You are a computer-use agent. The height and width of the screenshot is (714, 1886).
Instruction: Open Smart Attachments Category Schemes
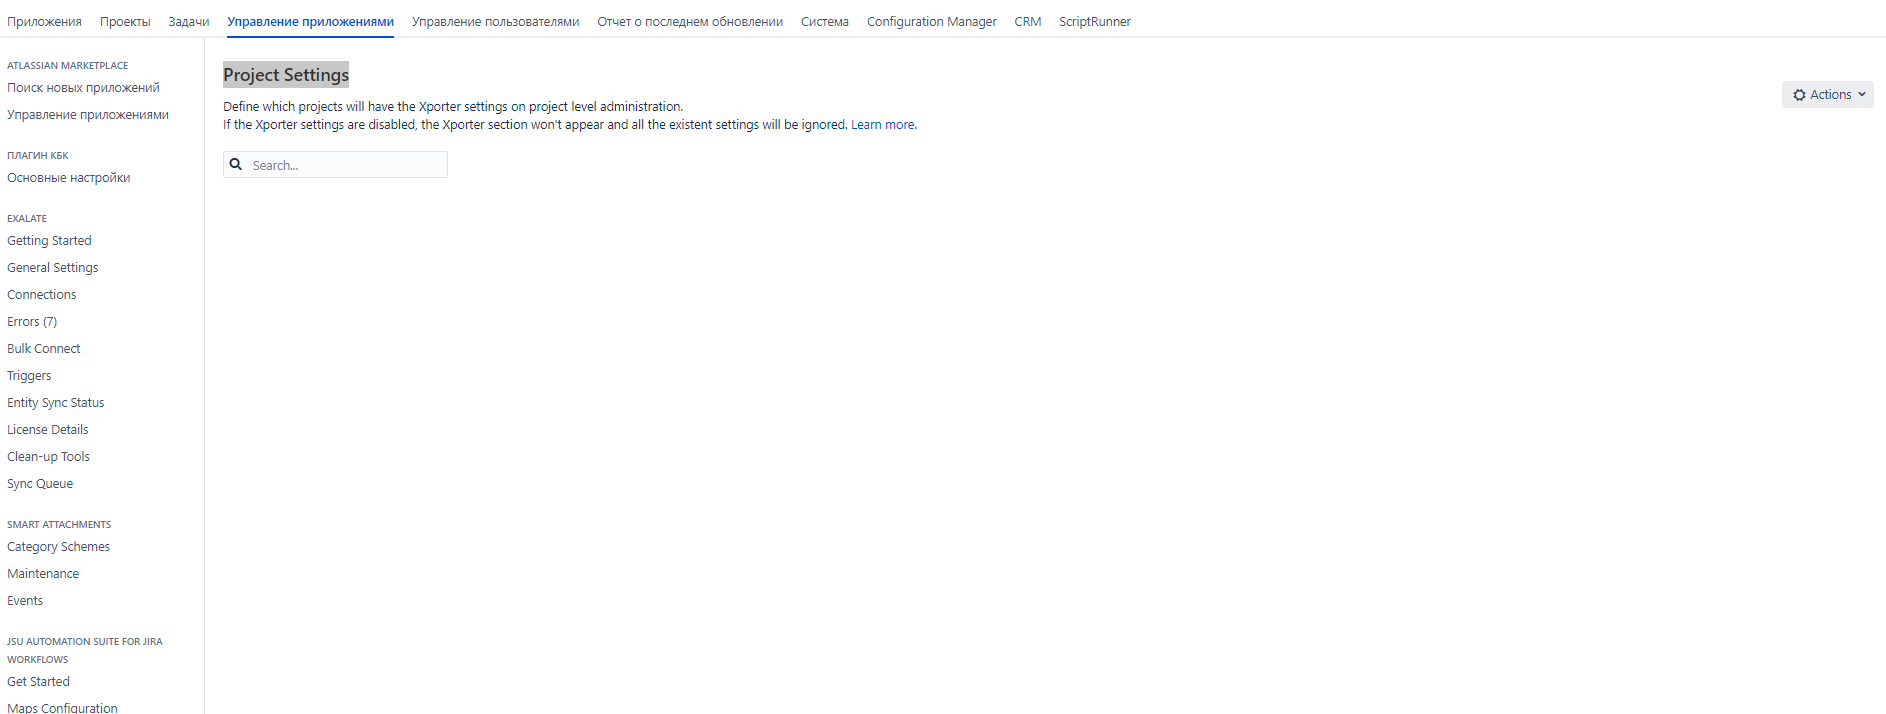59,547
